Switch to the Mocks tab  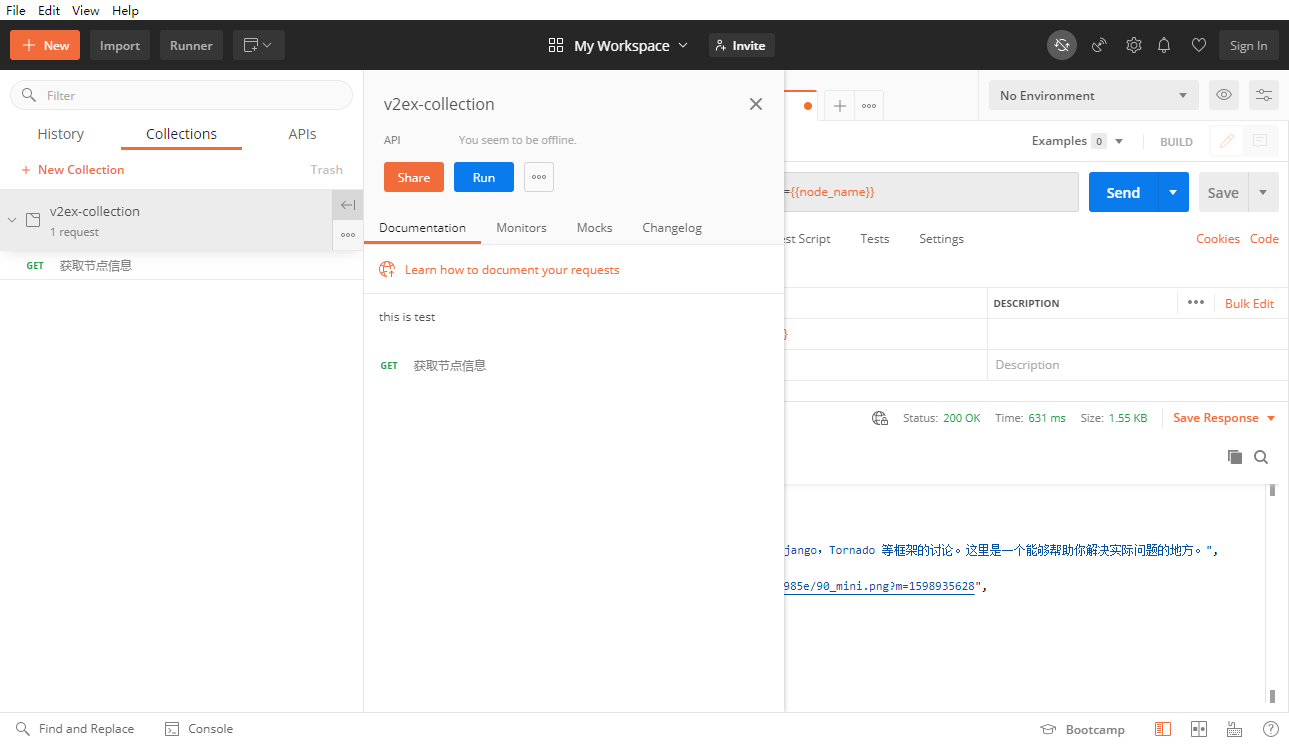594,227
